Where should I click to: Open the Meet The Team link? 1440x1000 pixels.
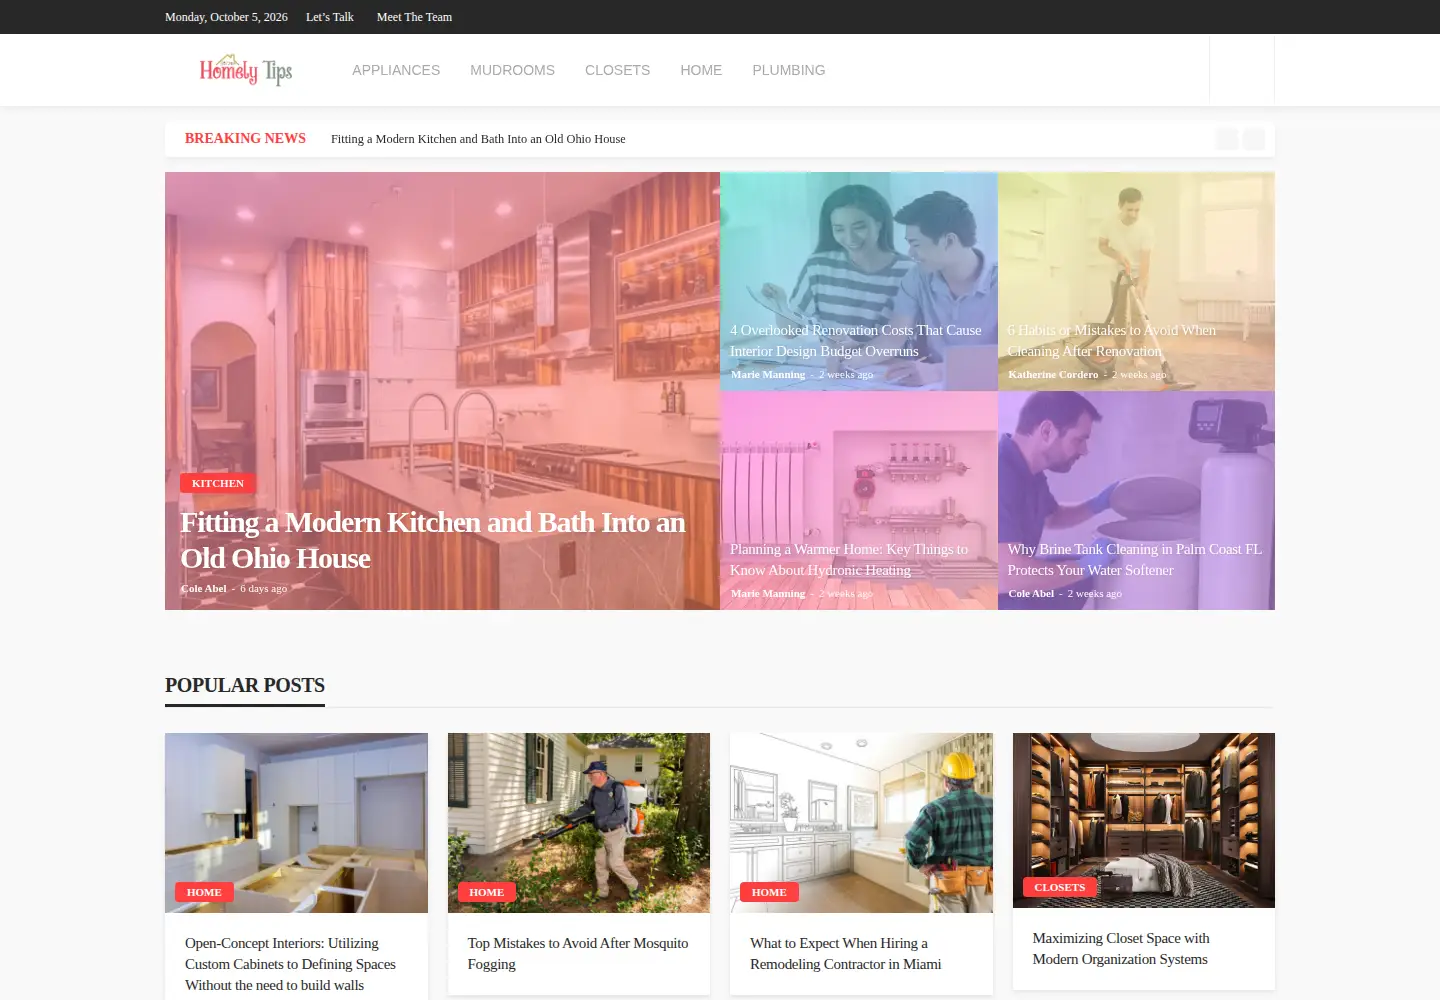[414, 17]
